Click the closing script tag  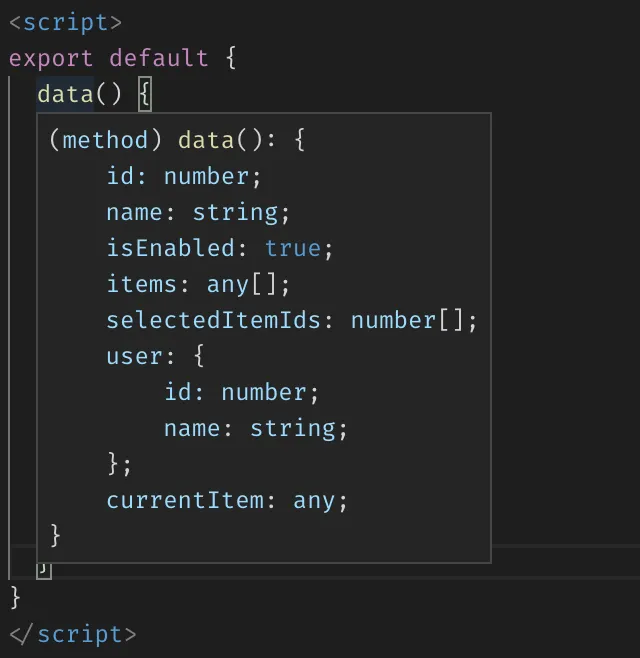click(x=72, y=634)
